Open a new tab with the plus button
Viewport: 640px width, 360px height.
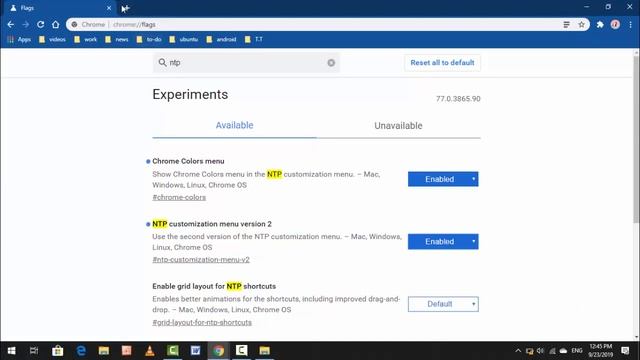click(x=125, y=8)
